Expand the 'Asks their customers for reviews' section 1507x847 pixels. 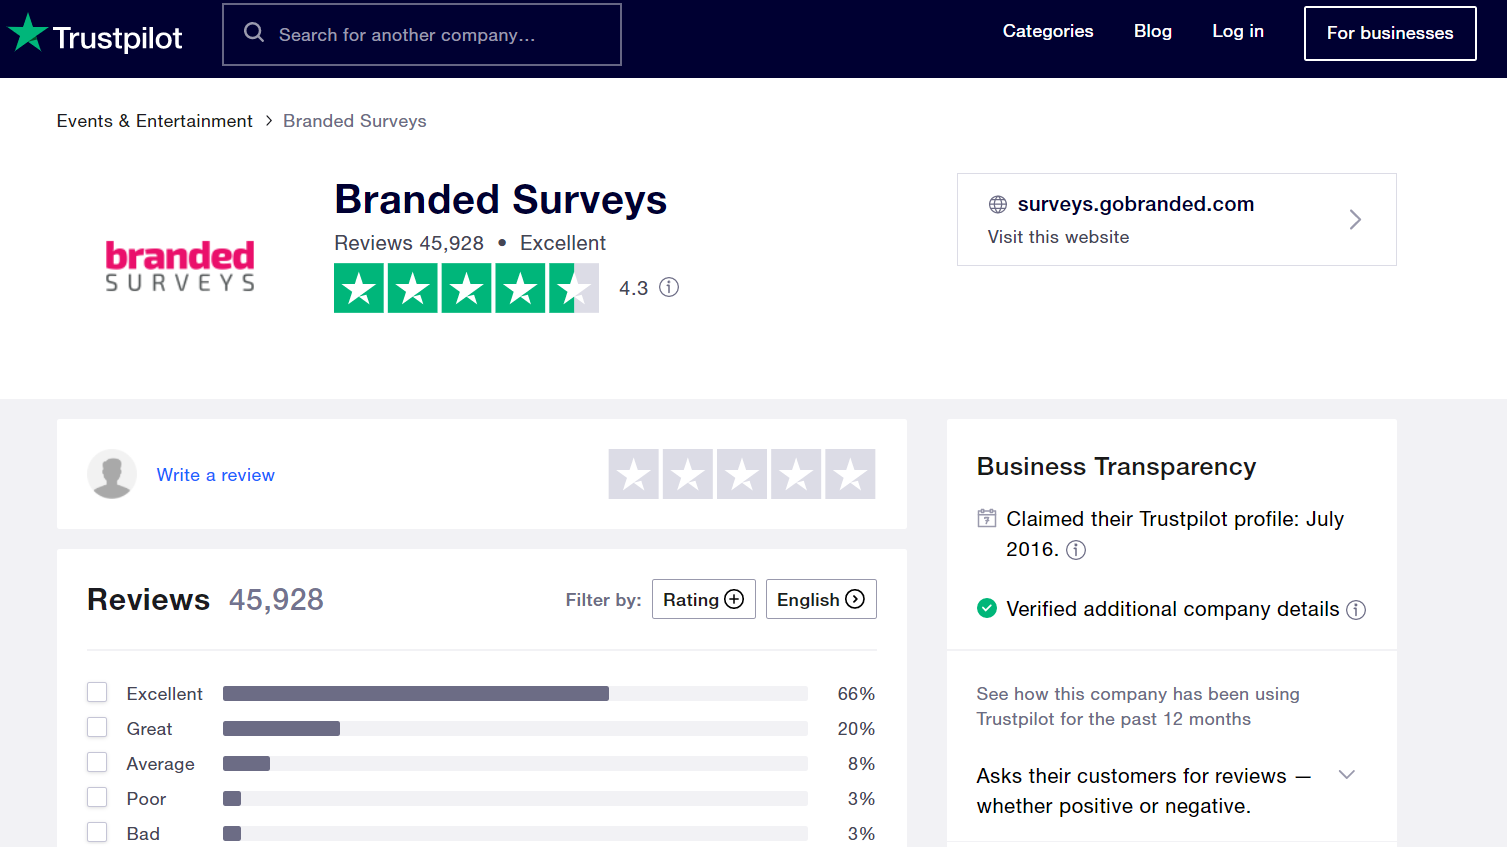(x=1347, y=775)
